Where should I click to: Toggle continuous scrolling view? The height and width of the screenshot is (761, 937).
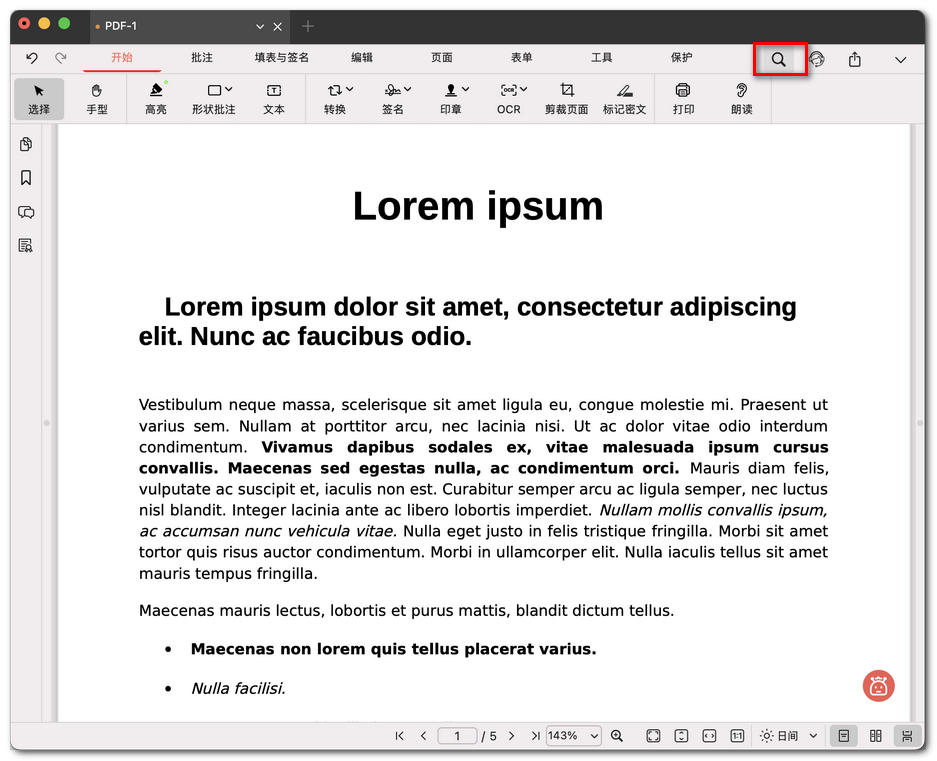coord(907,736)
